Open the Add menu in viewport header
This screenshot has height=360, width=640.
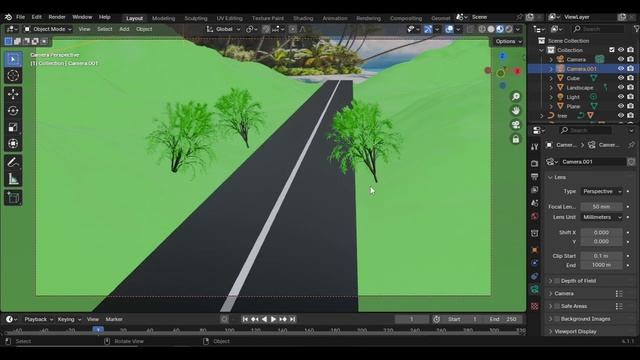click(x=124, y=29)
